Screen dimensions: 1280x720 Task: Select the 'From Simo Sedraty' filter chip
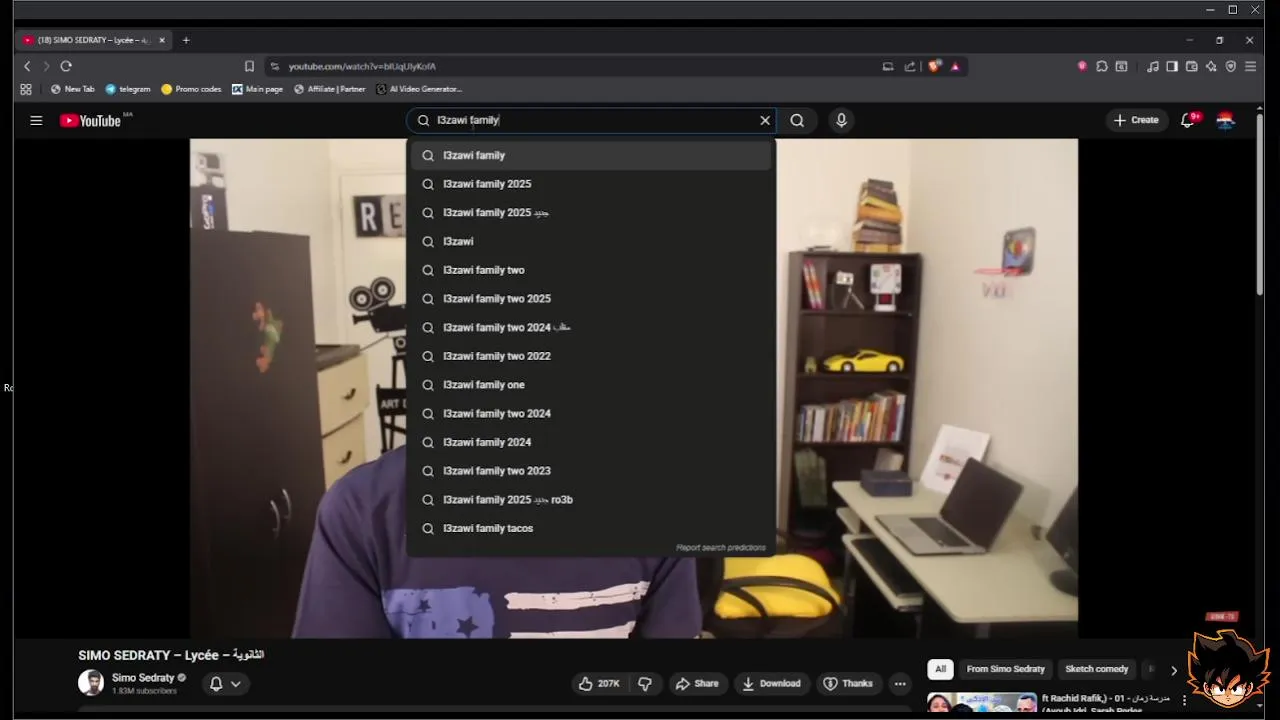click(x=1005, y=669)
